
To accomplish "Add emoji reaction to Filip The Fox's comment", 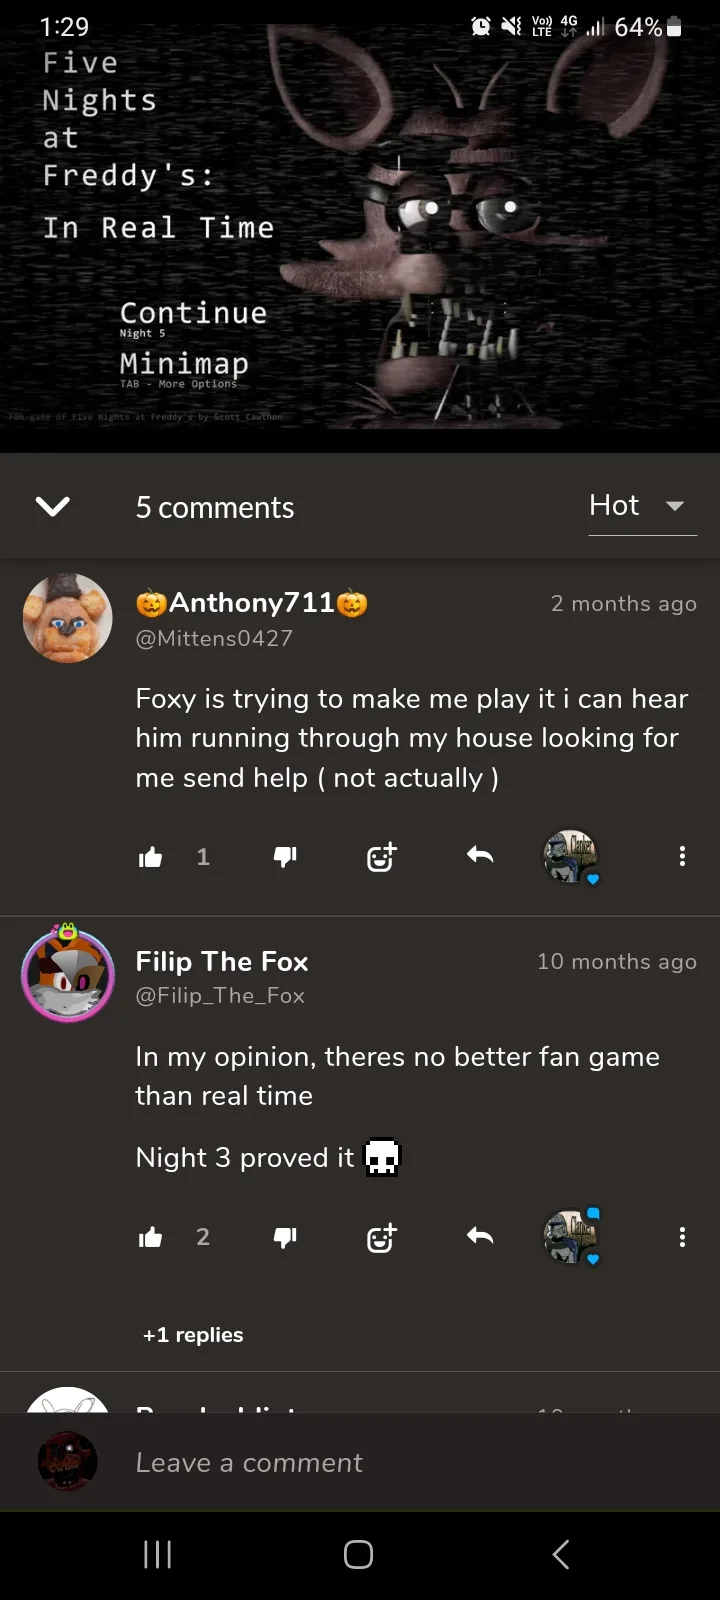I will (381, 1238).
